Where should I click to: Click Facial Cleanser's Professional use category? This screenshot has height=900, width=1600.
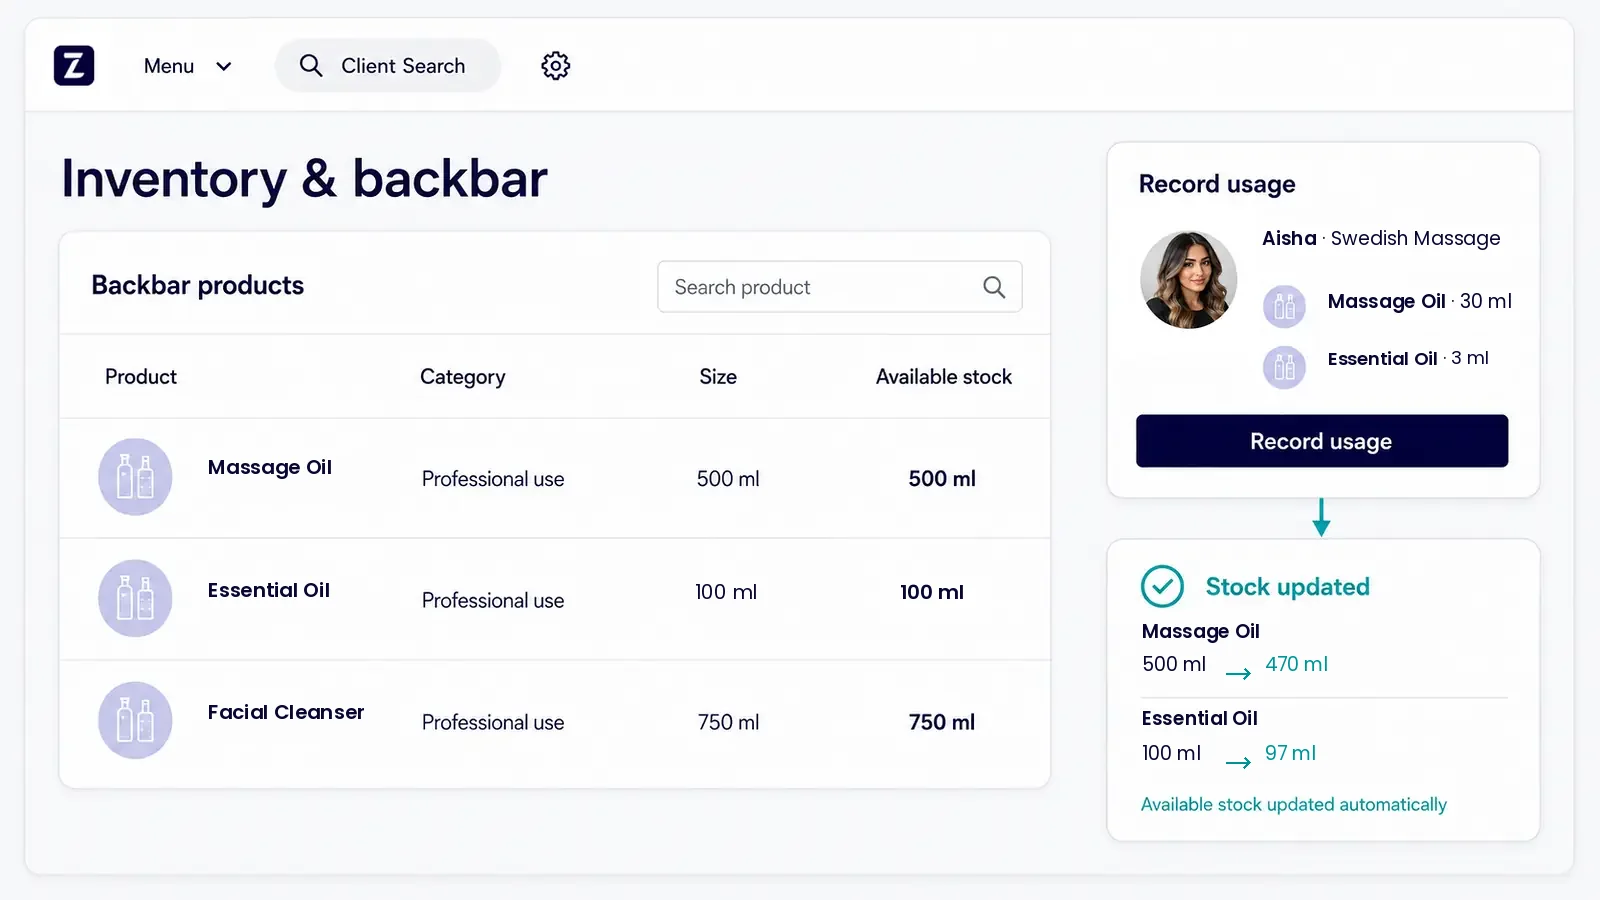tap(493, 722)
